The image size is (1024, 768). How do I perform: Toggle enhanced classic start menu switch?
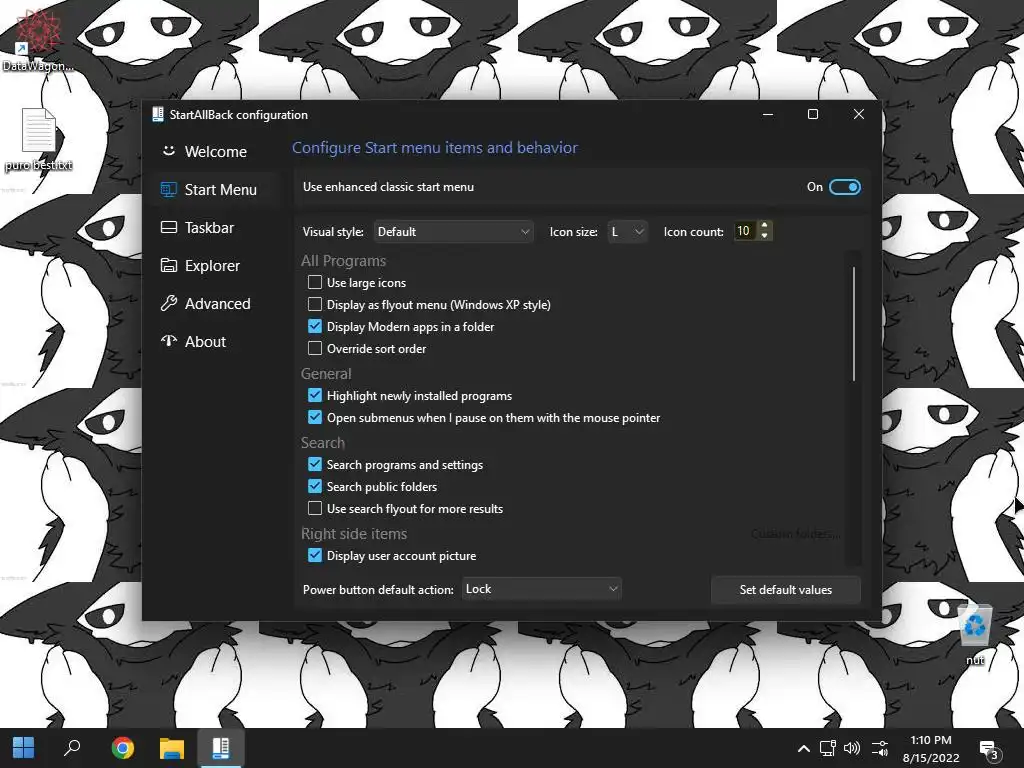pos(844,187)
